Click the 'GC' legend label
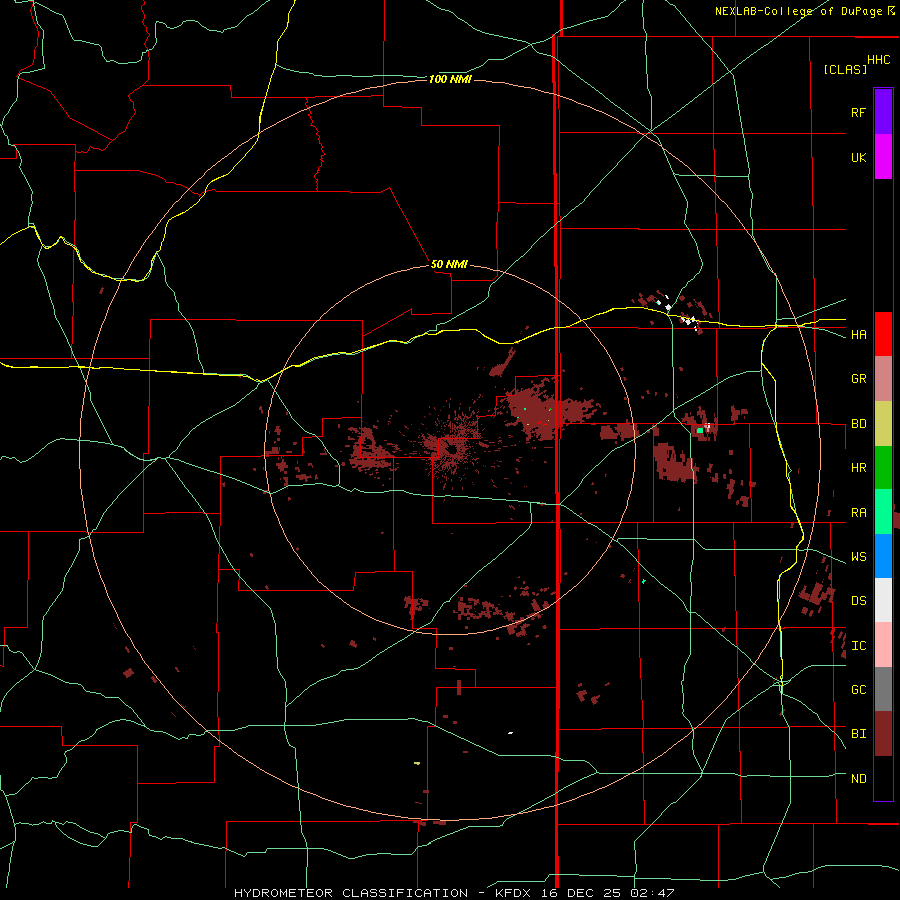This screenshot has height=900, width=900. click(x=858, y=690)
